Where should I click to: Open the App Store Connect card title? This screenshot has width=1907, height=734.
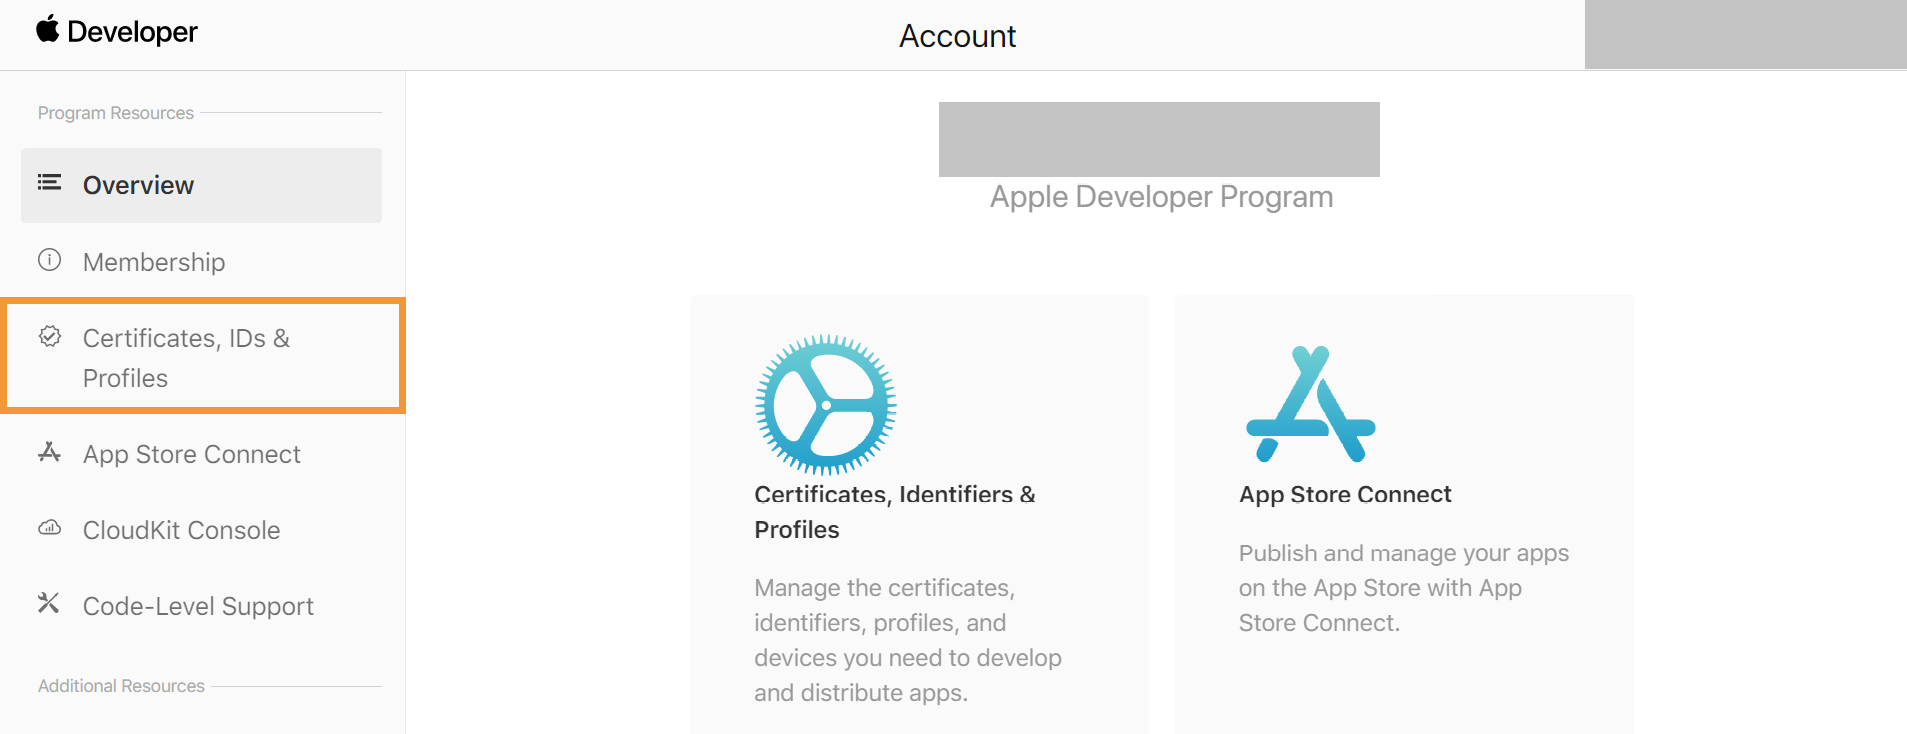pos(1345,494)
